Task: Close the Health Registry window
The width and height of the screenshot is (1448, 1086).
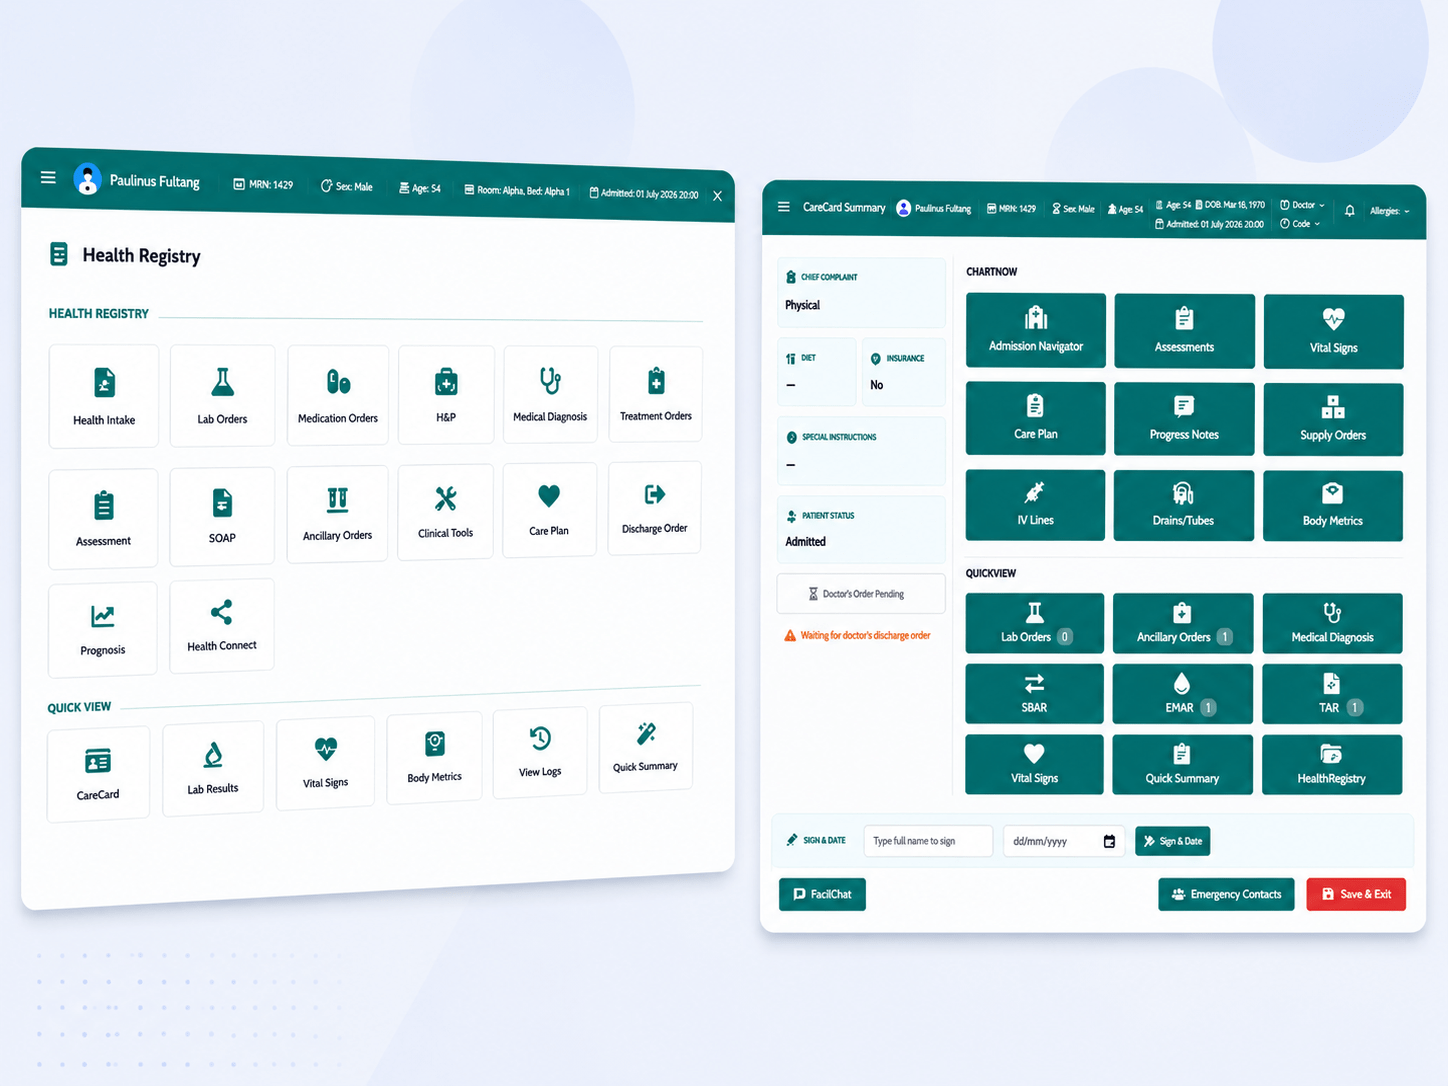Action: click(717, 196)
